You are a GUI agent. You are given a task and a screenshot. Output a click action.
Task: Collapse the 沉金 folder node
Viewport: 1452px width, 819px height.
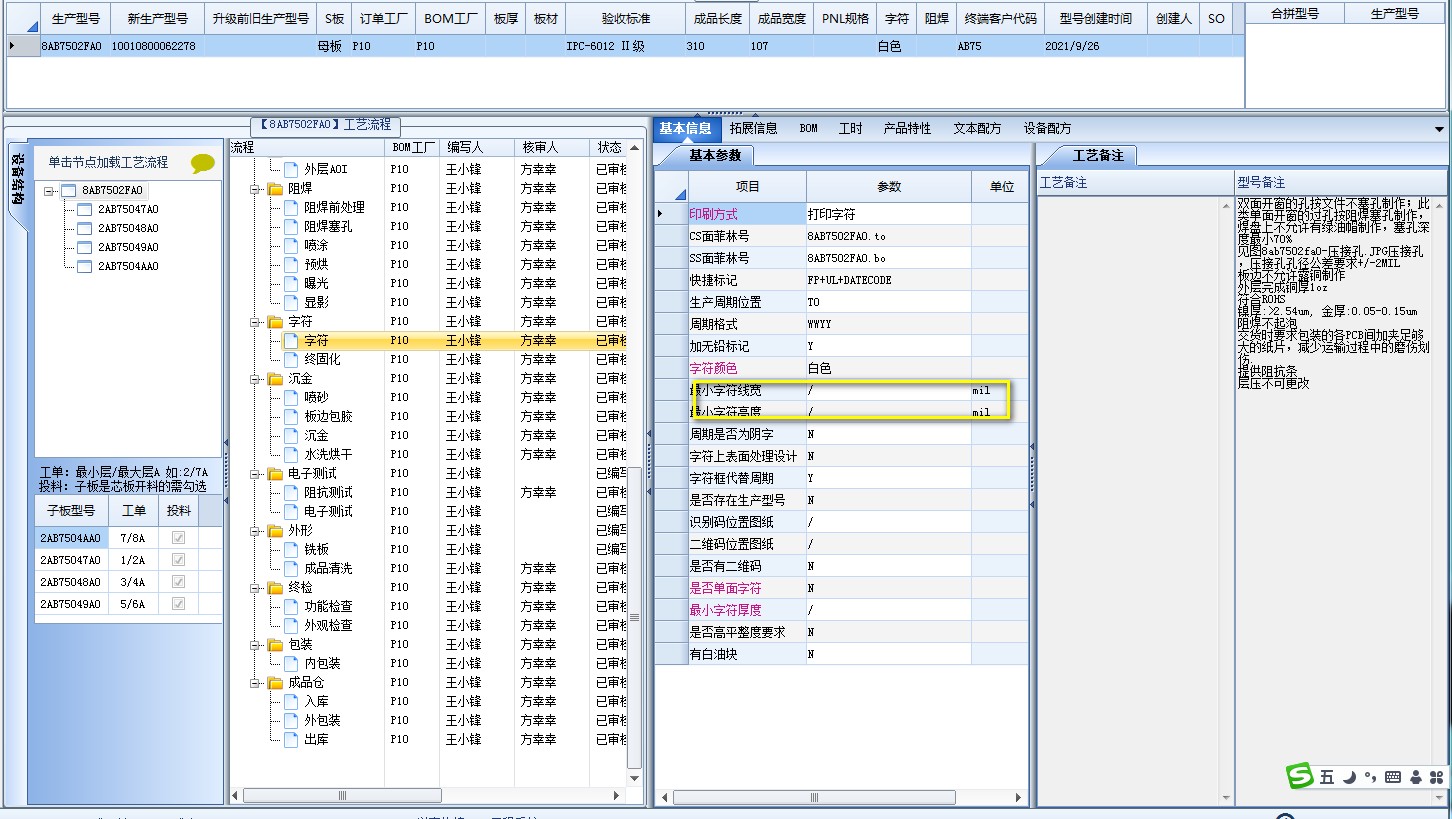(x=255, y=379)
